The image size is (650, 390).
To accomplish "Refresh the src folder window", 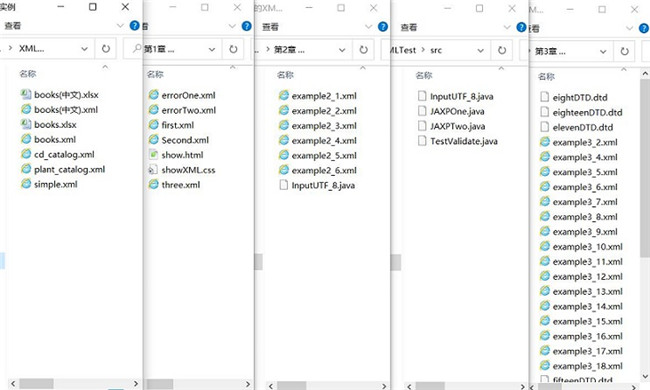I will 502,50.
